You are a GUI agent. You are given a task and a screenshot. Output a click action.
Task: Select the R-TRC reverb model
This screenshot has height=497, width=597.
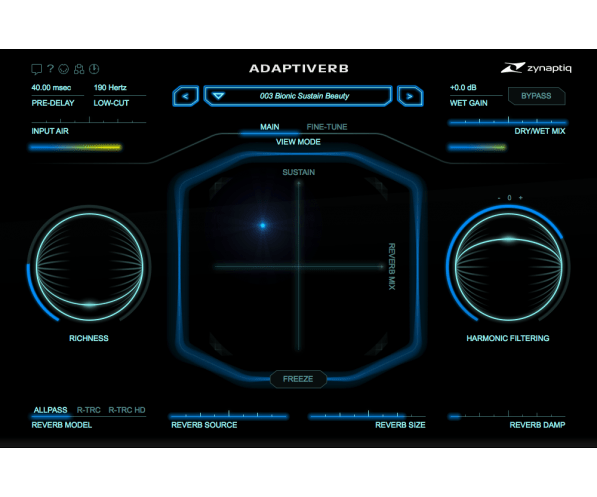pos(89,410)
